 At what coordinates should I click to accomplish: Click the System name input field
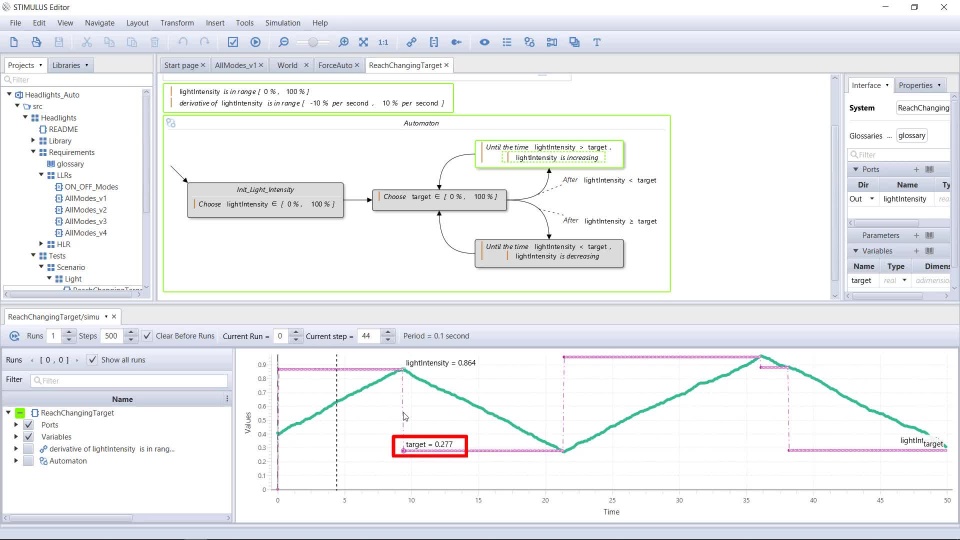pyautogui.click(x=923, y=108)
